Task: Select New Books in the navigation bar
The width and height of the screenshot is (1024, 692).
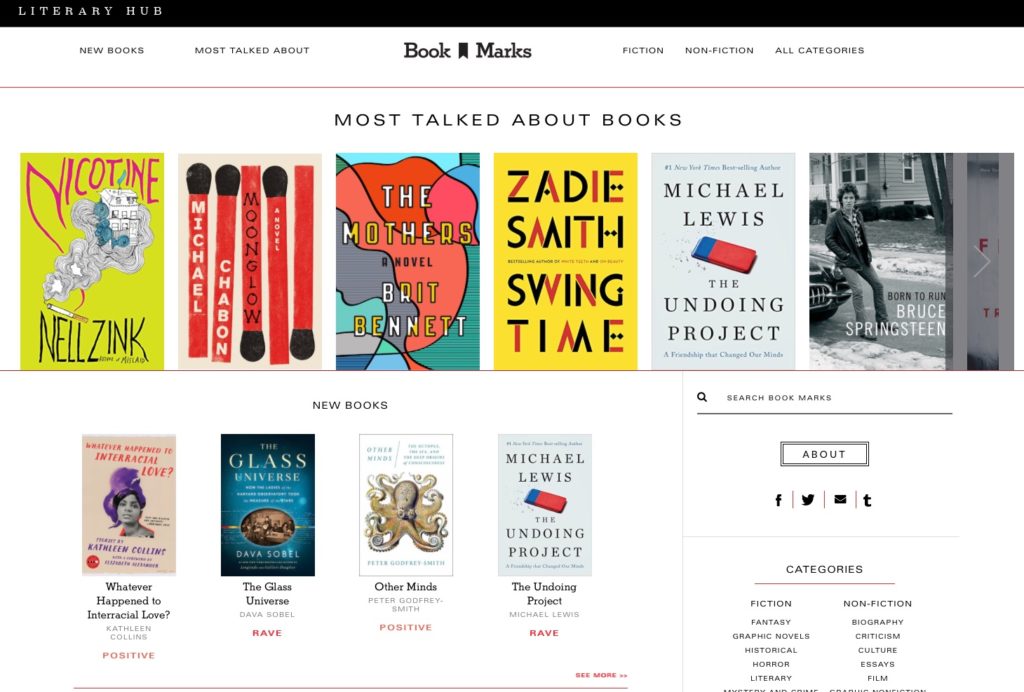Action: [109, 49]
